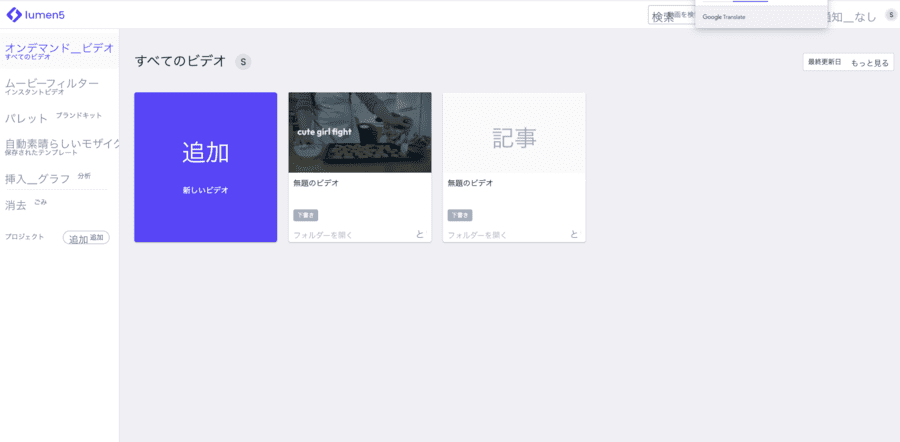The width and height of the screenshot is (900, 442).
Task: Open the cute girl fight video thumbnail
Action: point(360,132)
